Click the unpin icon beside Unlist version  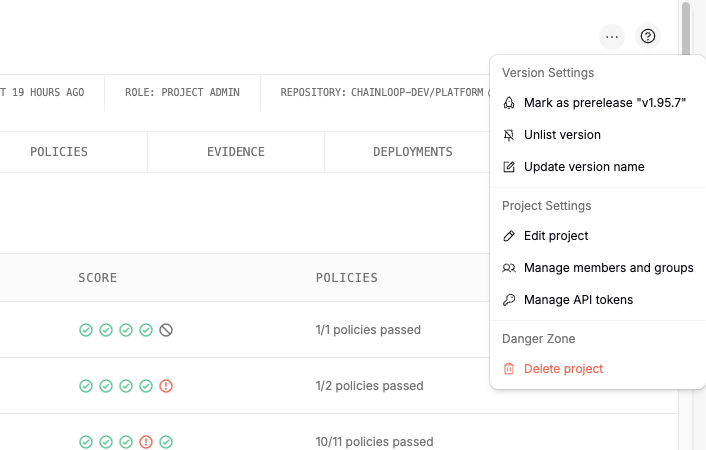pyautogui.click(x=509, y=135)
